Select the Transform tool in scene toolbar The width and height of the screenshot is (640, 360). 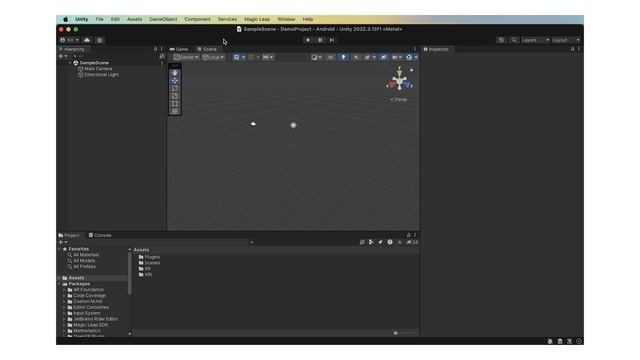pyautogui.click(x=175, y=111)
